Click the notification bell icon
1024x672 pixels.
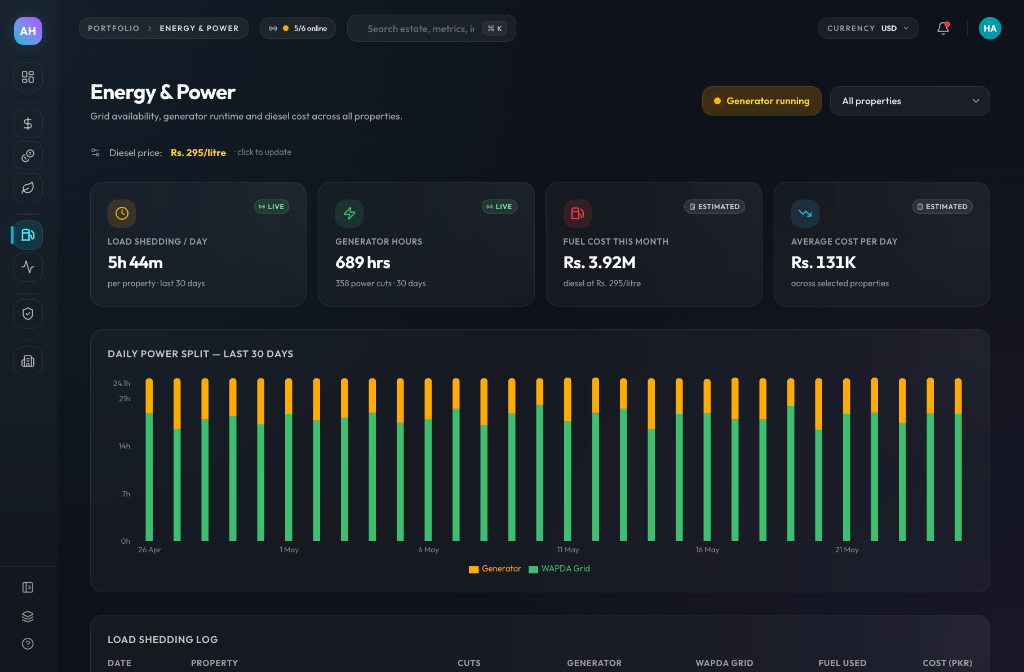point(942,28)
